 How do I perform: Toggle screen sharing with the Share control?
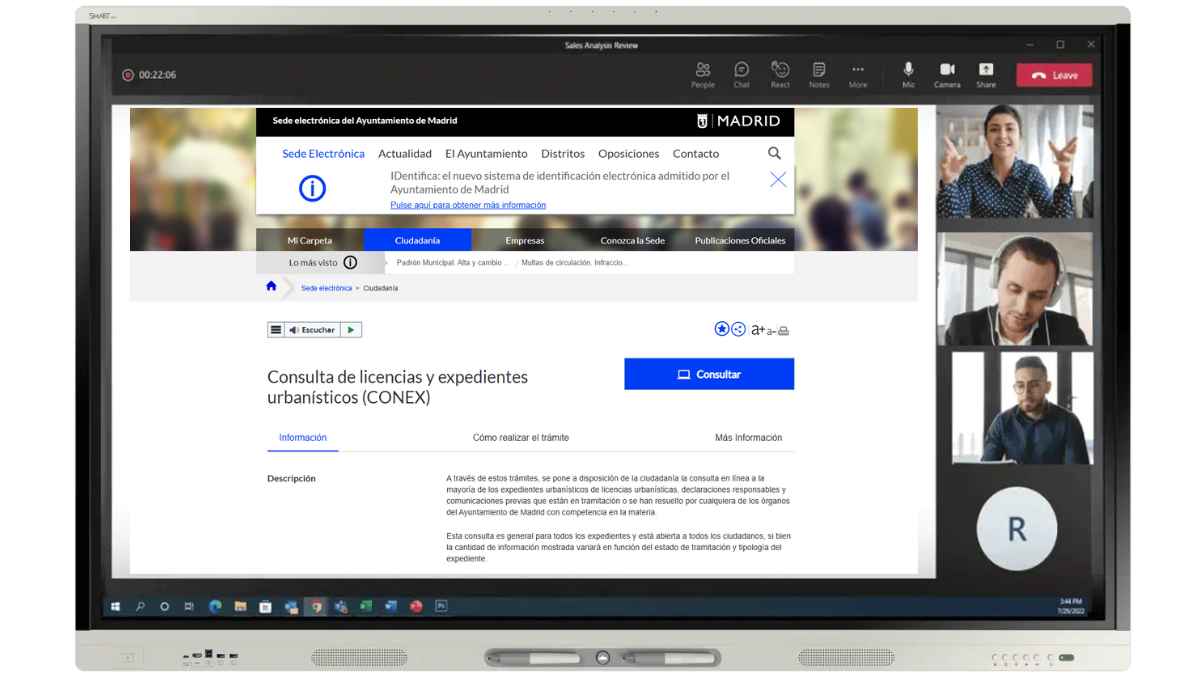coord(986,74)
